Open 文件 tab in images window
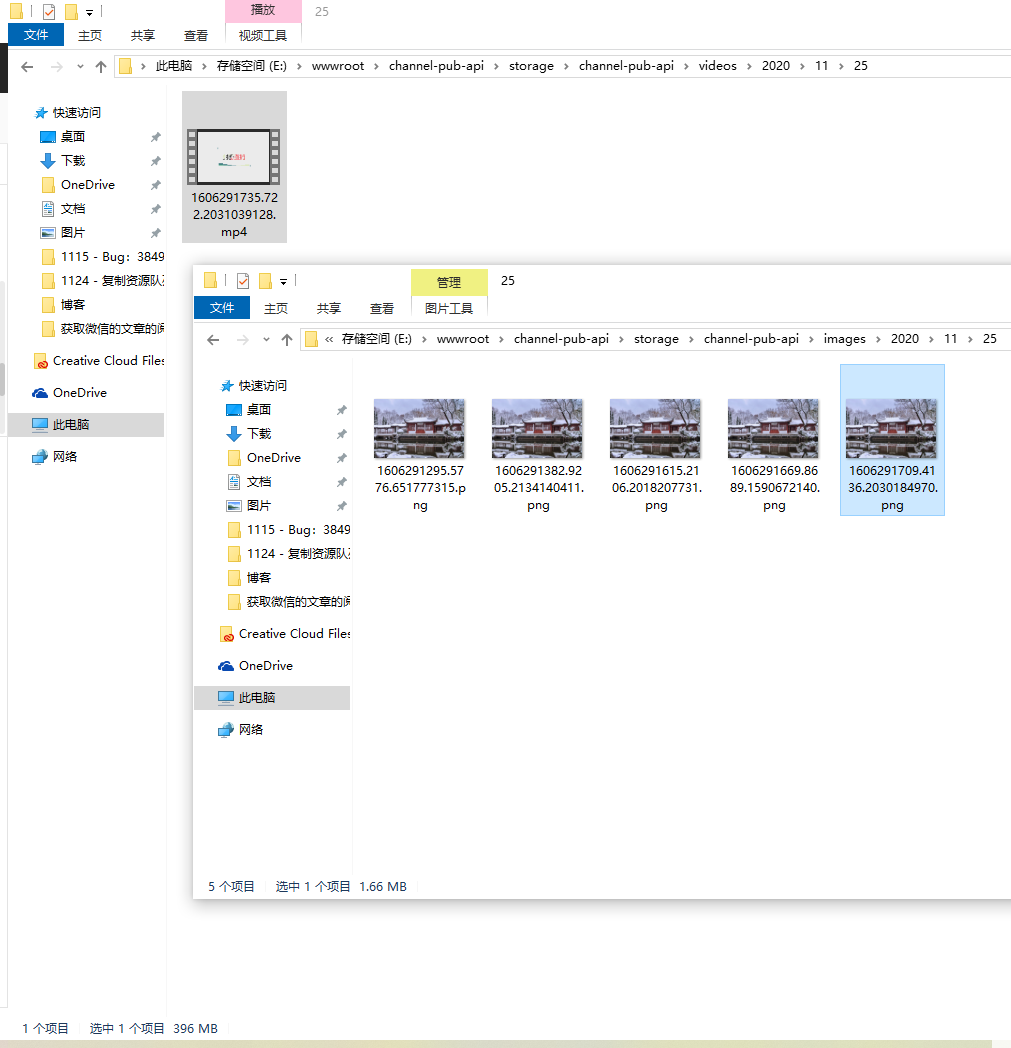 point(222,307)
